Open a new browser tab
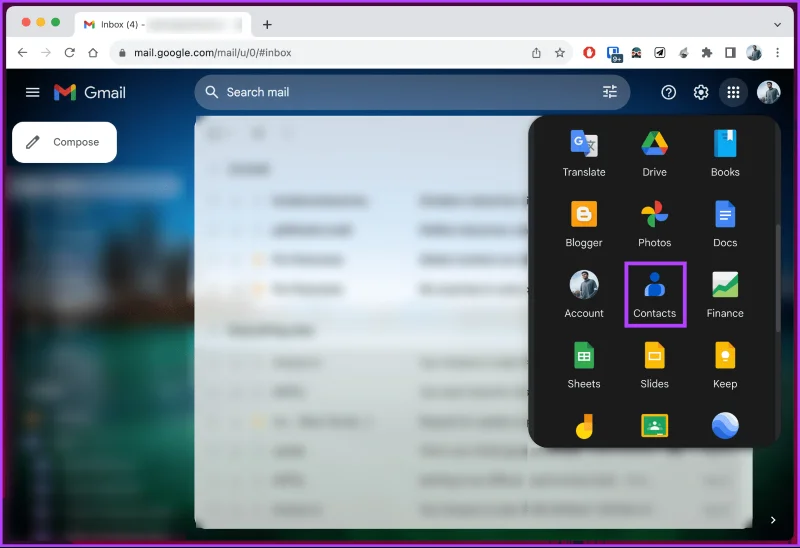 (267, 24)
